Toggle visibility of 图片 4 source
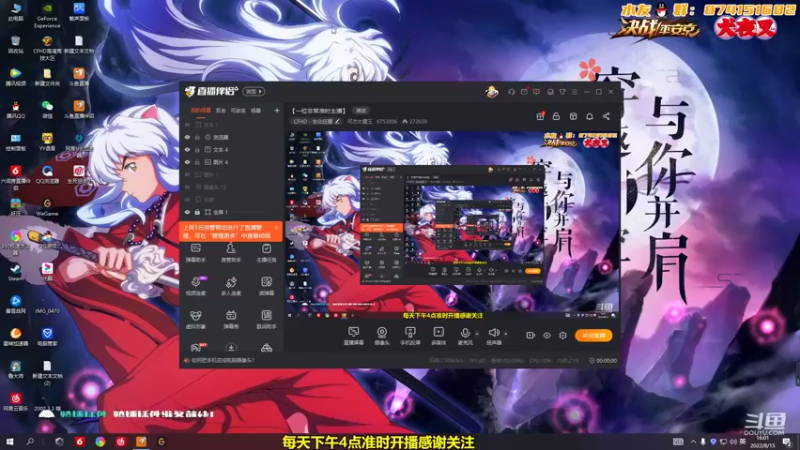Image resolution: width=800 pixels, height=450 pixels. [187, 162]
